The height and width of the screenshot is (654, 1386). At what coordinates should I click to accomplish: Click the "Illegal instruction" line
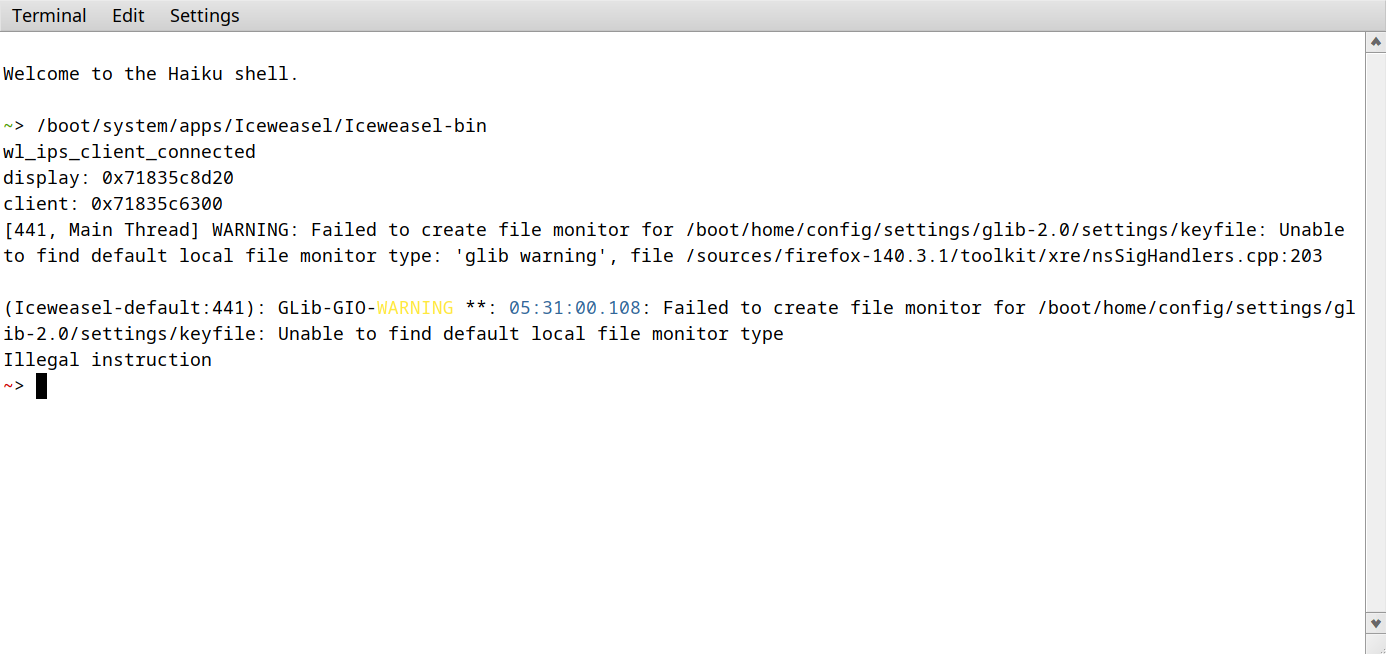(107, 360)
